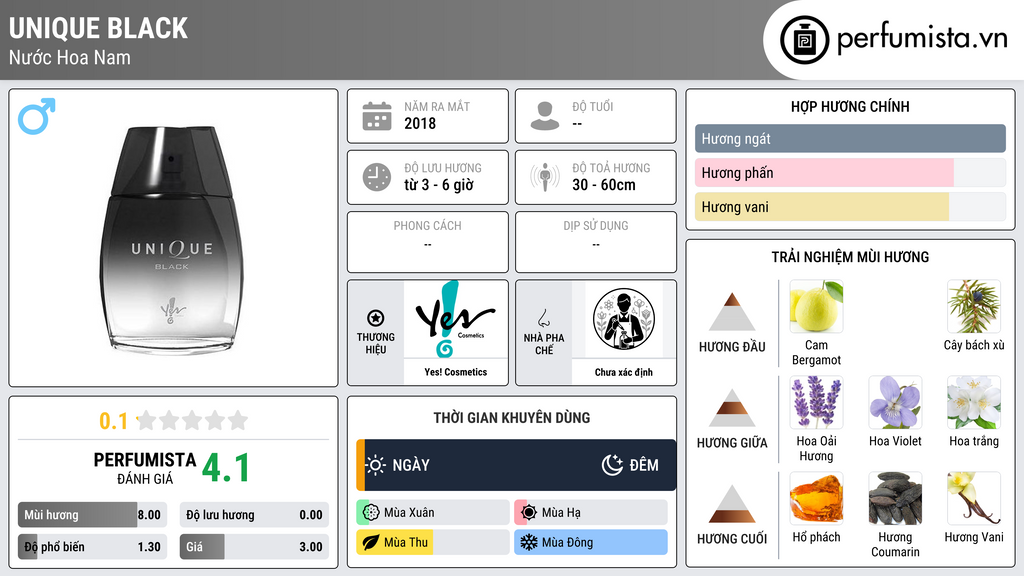Image resolution: width=1024 pixels, height=576 pixels.
Task: Open the Hổ phách amber image
Action: tap(816, 498)
